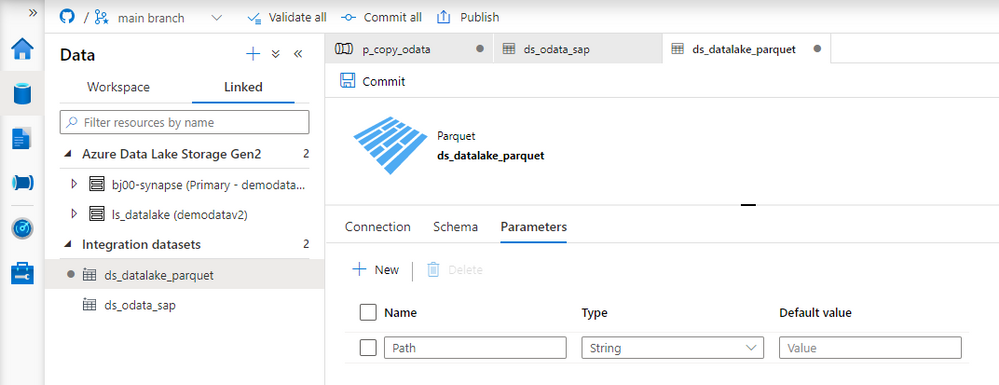This screenshot has height=385, width=999.
Task: Open the Develop hub document icon
Action: coord(22,138)
